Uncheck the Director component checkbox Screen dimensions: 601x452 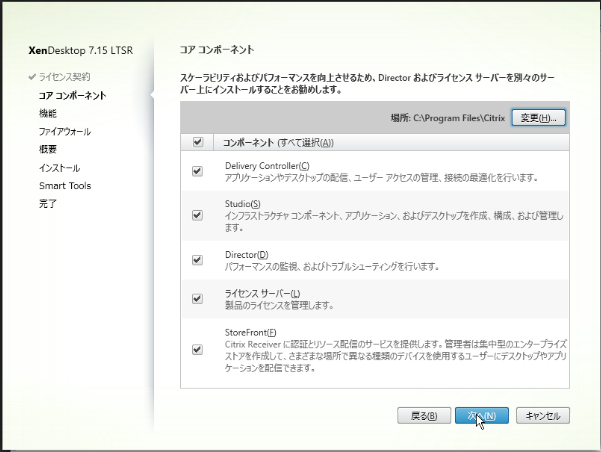click(x=197, y=260)
